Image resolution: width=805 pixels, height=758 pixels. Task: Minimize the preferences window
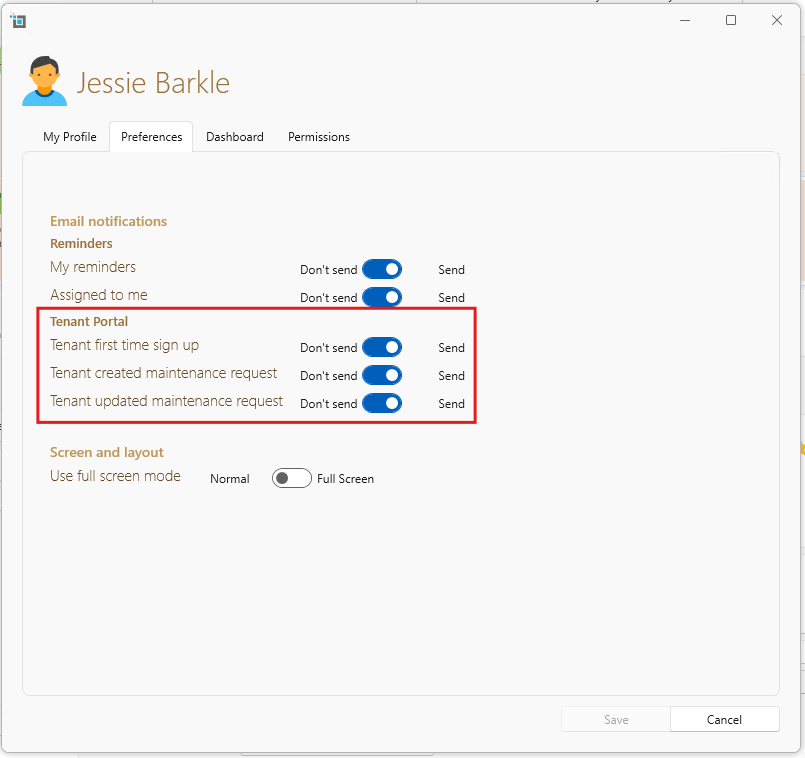685,20
